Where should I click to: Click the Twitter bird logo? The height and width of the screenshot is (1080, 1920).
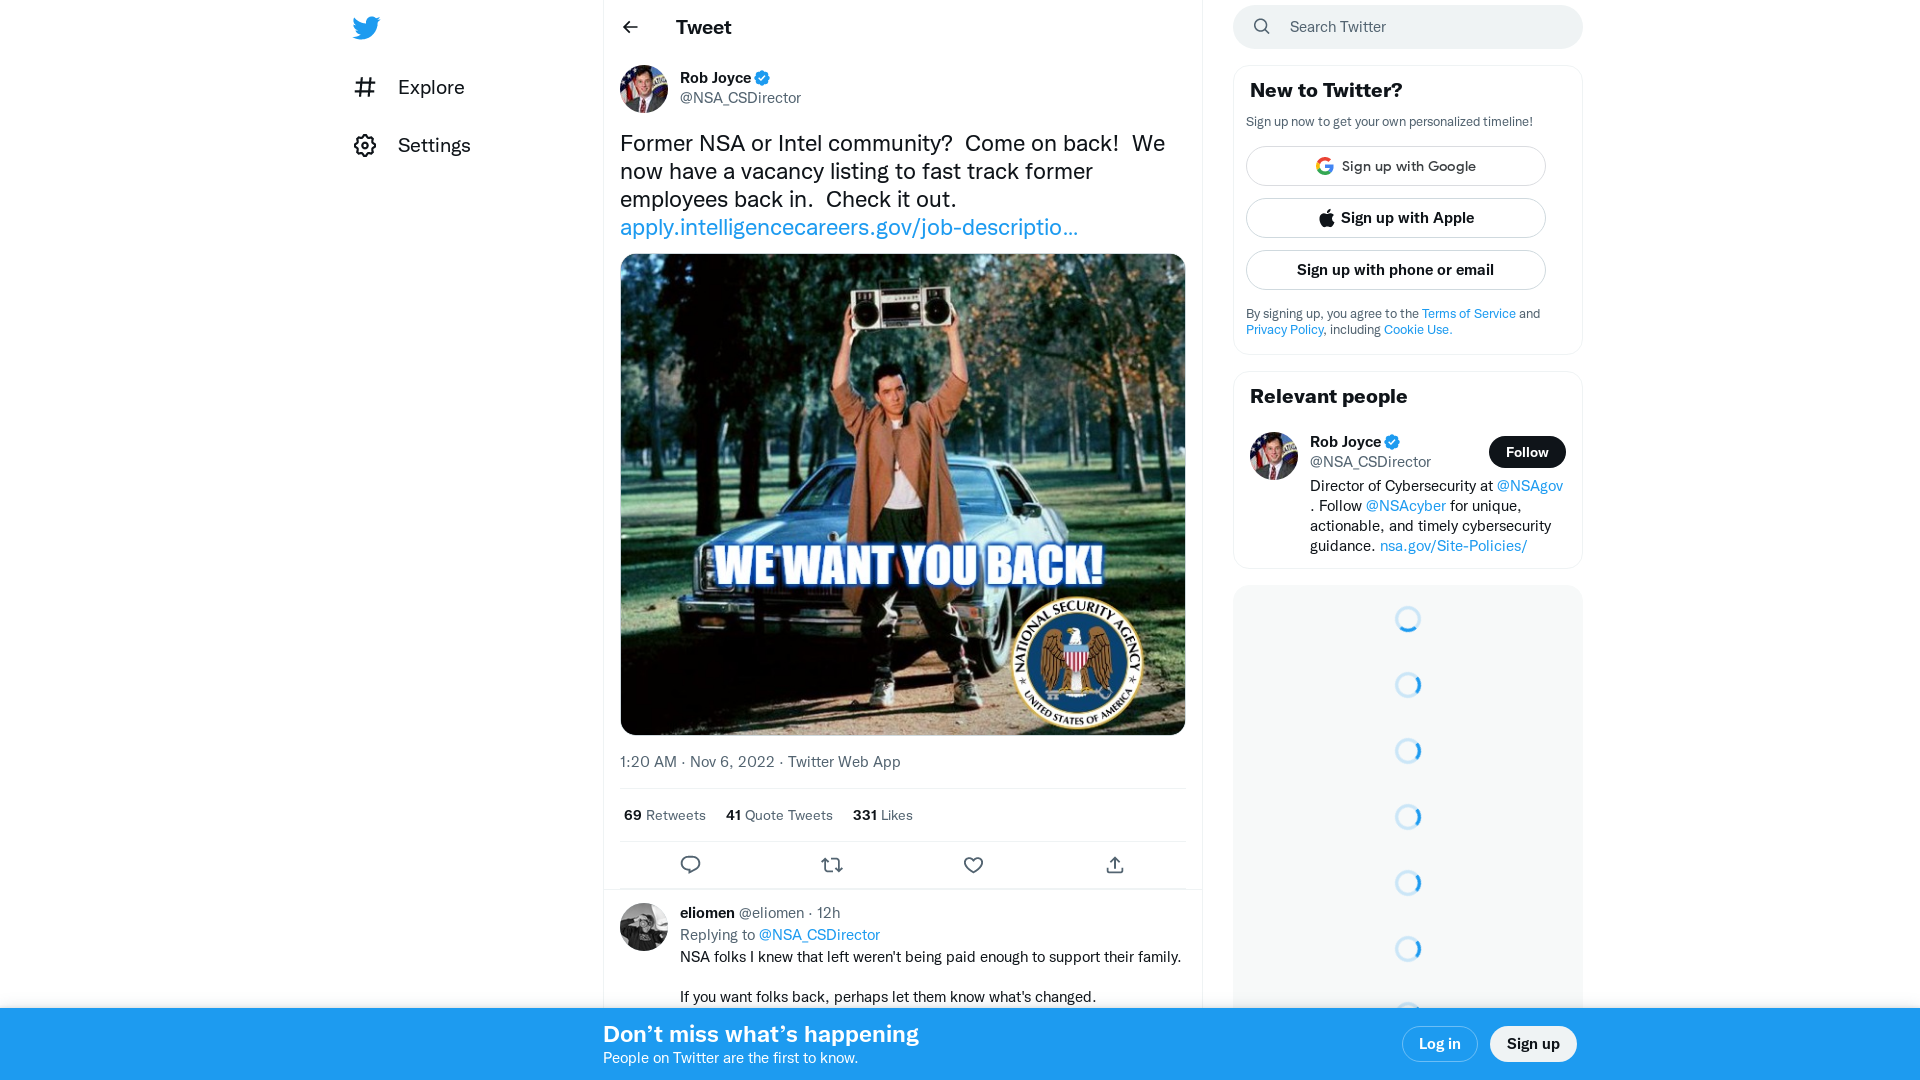(x=366, y=28)
